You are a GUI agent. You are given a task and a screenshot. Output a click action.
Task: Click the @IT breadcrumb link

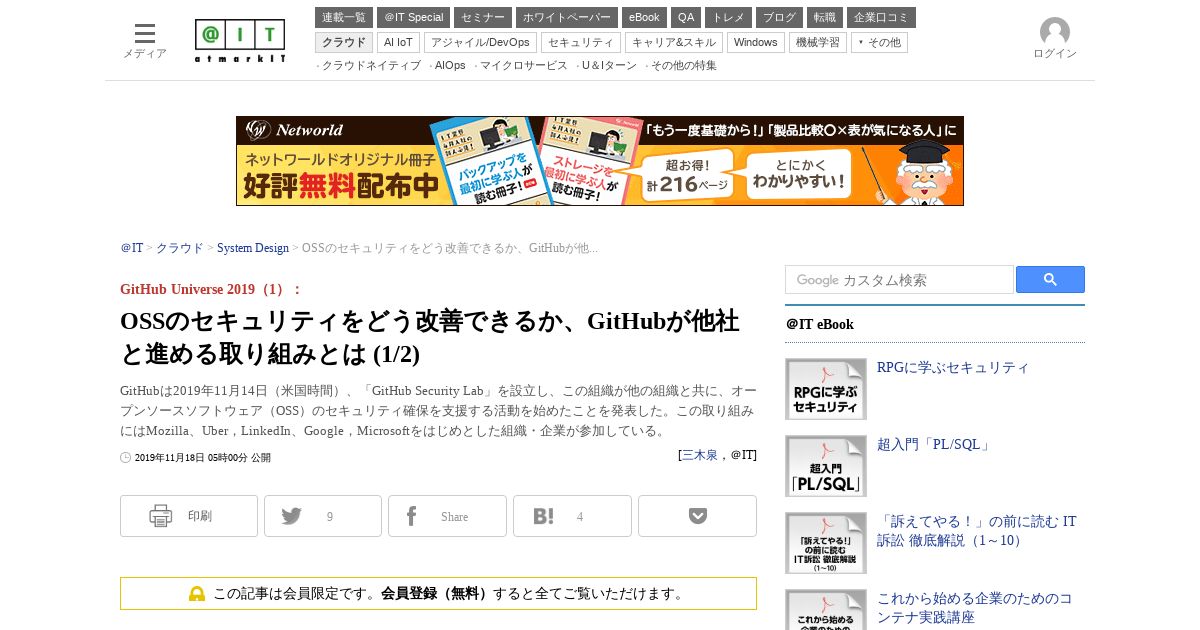coord(132,248)
